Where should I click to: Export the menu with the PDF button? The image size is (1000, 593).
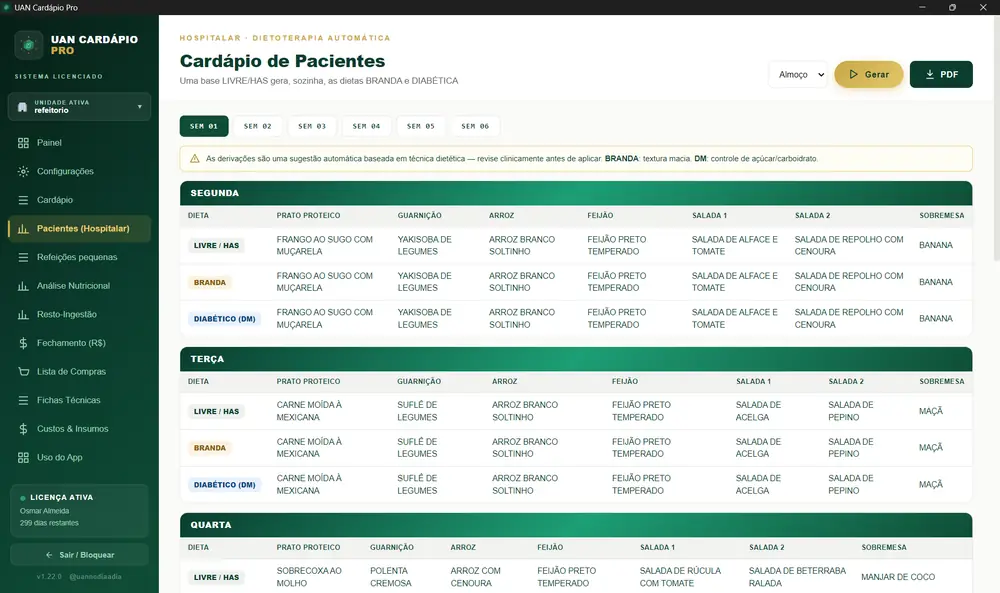click(941, 75)
